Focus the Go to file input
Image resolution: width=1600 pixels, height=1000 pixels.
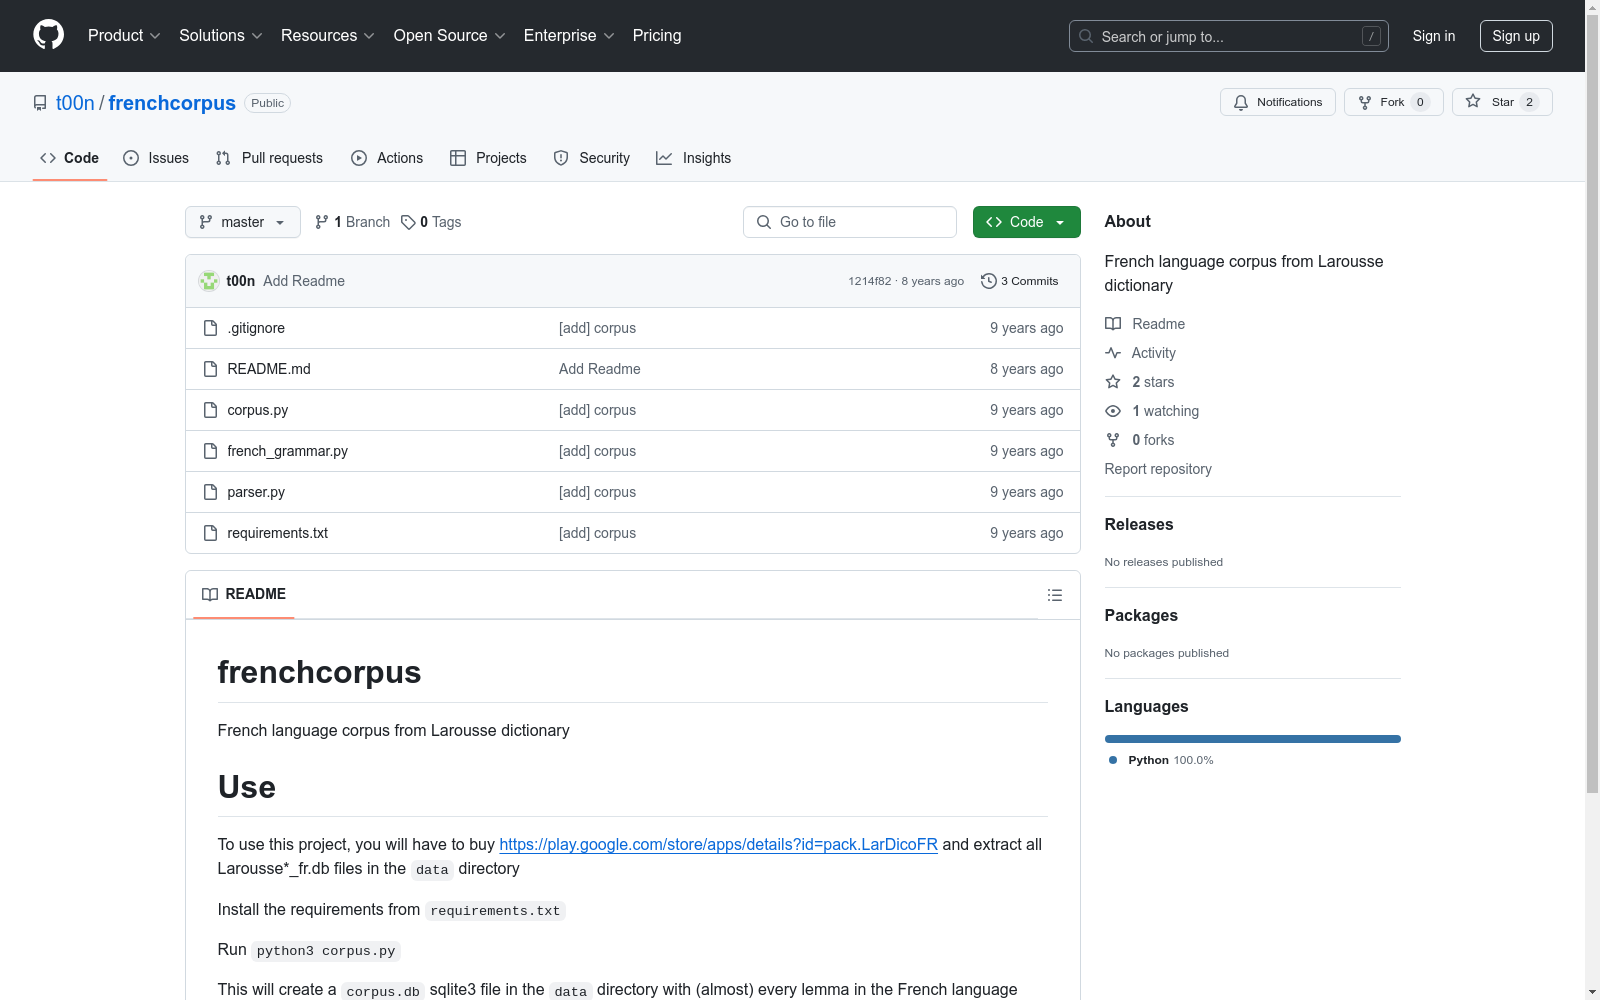pyautogui.click(x=850, y=222)
